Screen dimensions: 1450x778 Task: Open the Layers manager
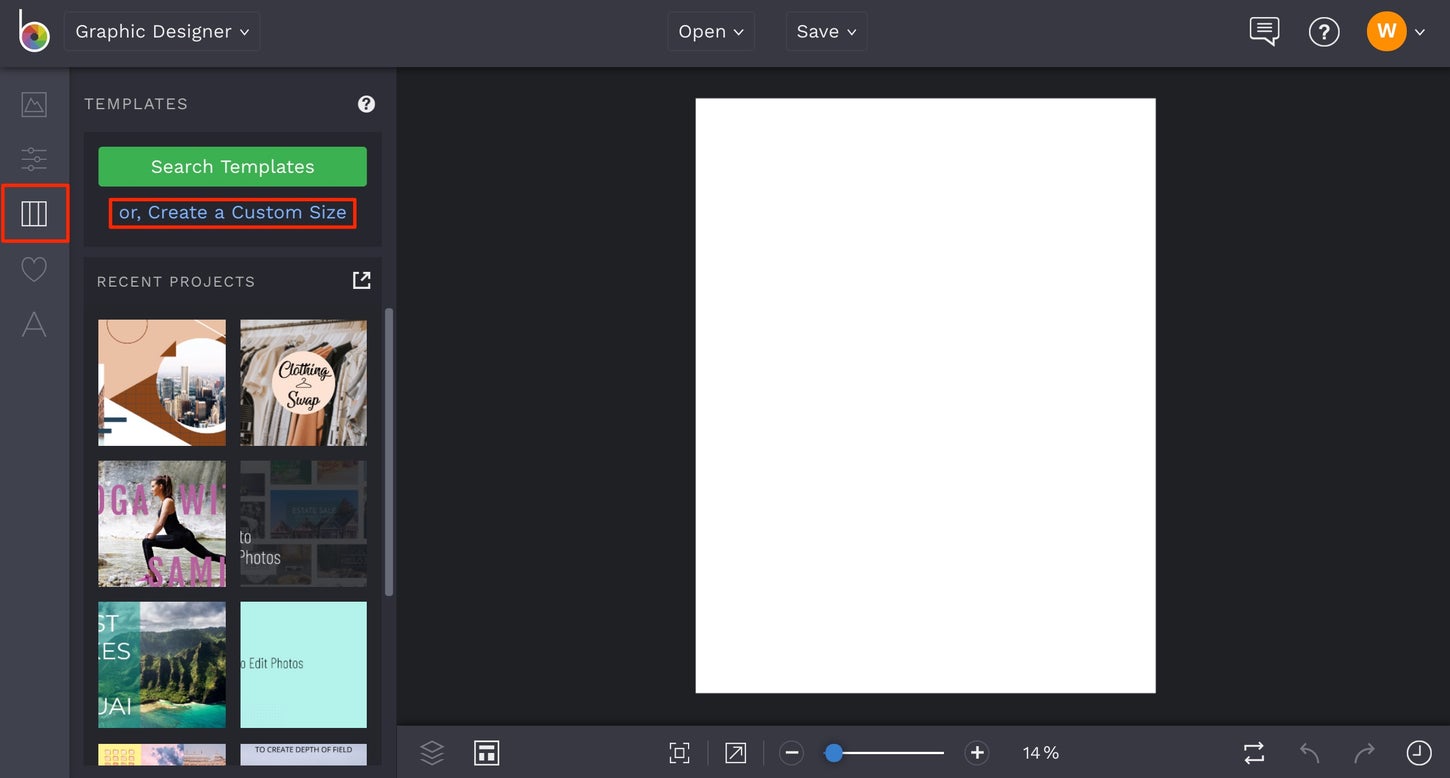coord(431,752)
